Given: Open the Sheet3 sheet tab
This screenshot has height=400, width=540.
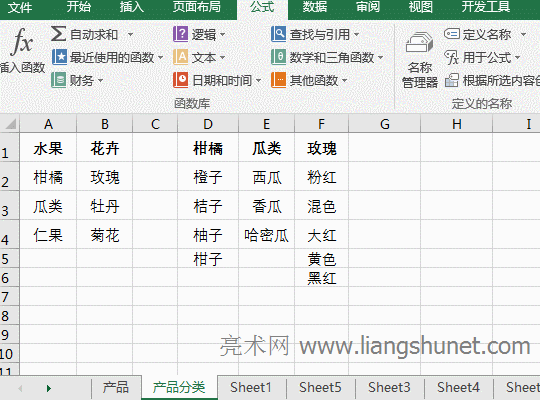Looking at the screenshot, I should click(390, 388).
